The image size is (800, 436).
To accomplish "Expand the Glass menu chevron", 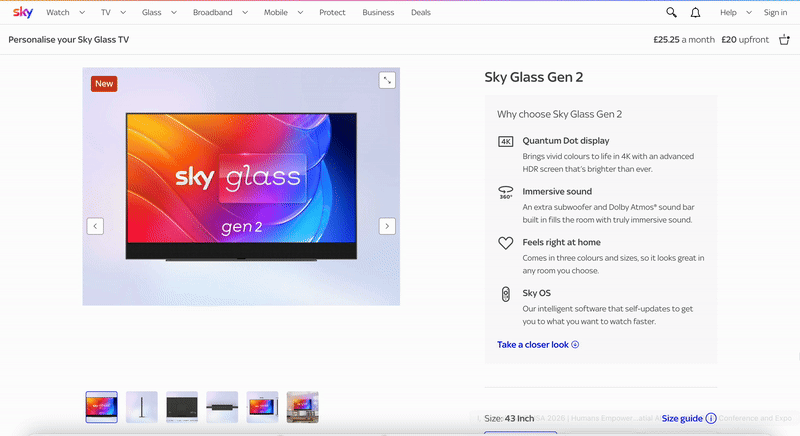I will pos(173,12).
